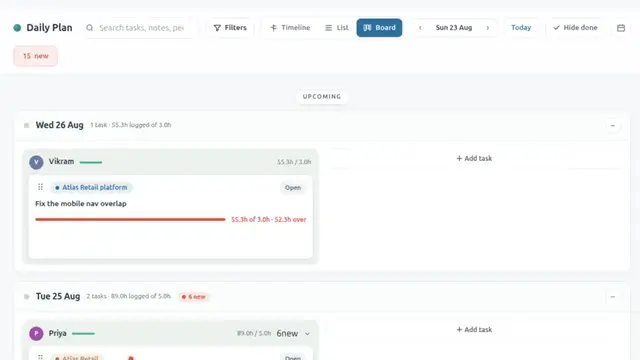Screen dimensions: 640x360
Task: Collapse the Wed 26 Aug section
Action: click(x=613, y=126)
